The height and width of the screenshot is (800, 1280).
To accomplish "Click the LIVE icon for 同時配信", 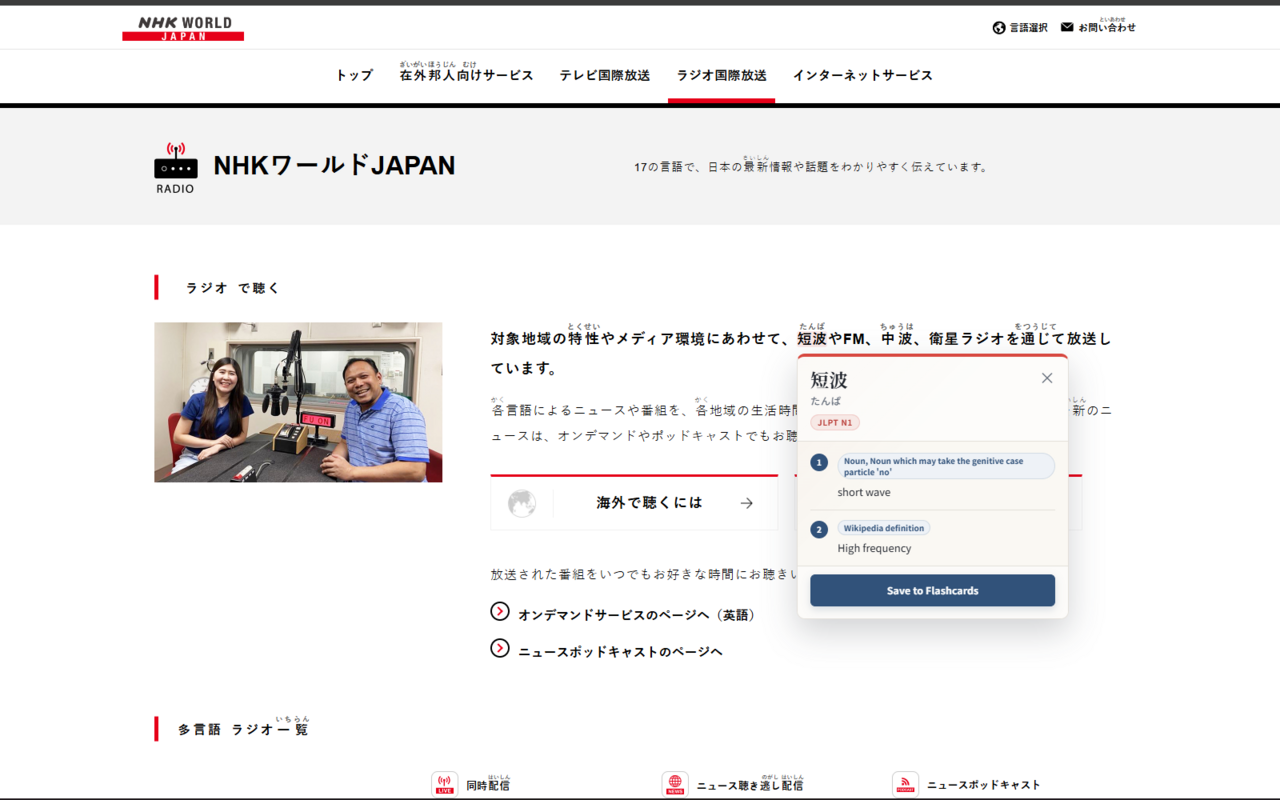I will (x=445, y=785).
